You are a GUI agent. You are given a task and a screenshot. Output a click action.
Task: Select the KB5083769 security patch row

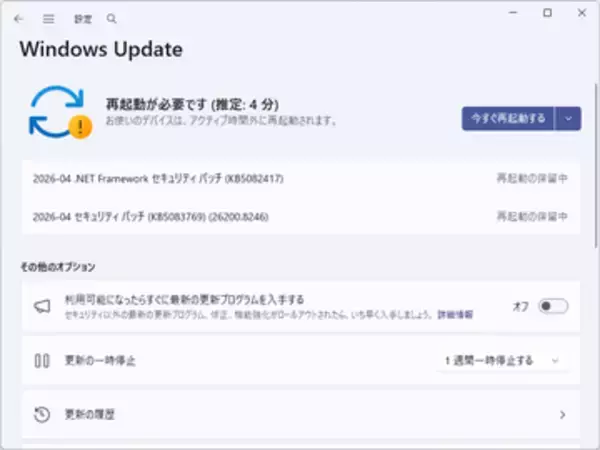(301, 217)
